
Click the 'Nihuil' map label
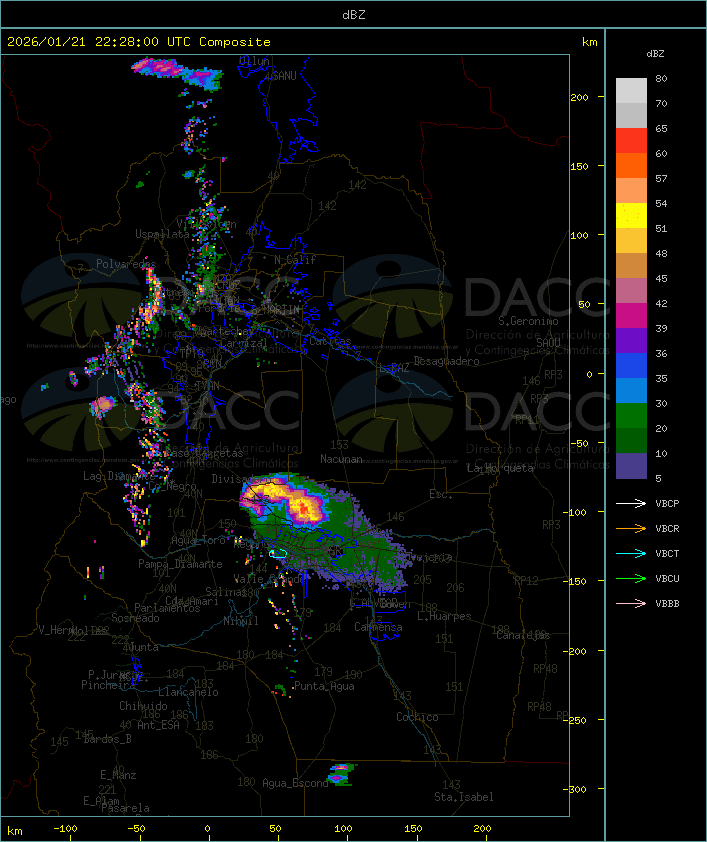tap(241, 621)
